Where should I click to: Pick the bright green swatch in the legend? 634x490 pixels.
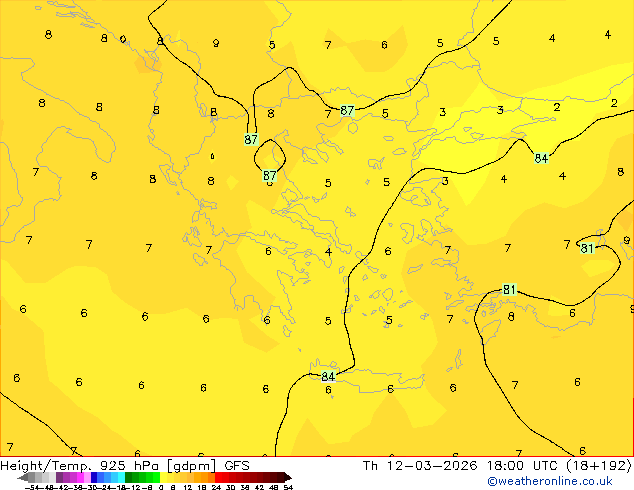(x=156, y=478)
